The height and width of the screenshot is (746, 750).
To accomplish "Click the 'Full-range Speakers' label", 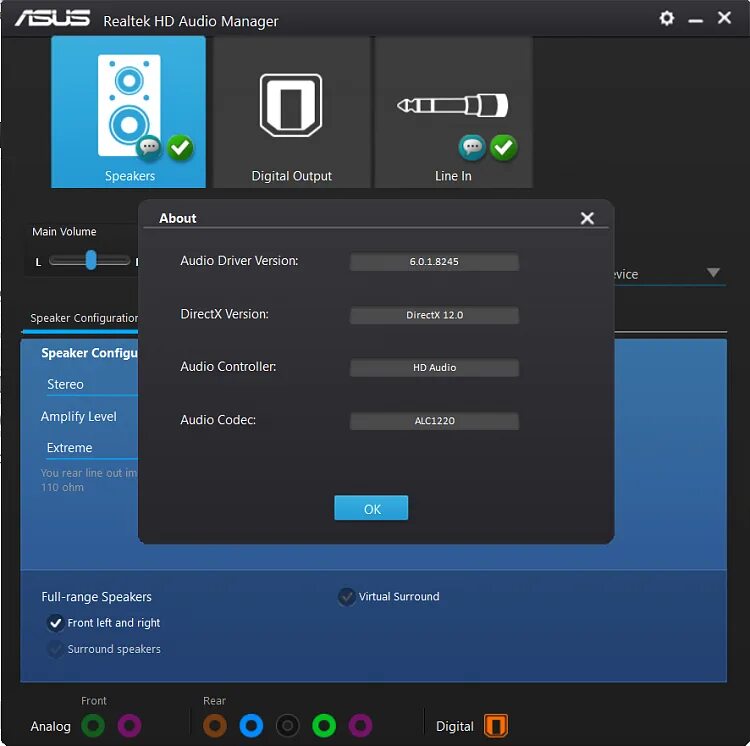I will (96, 597).
